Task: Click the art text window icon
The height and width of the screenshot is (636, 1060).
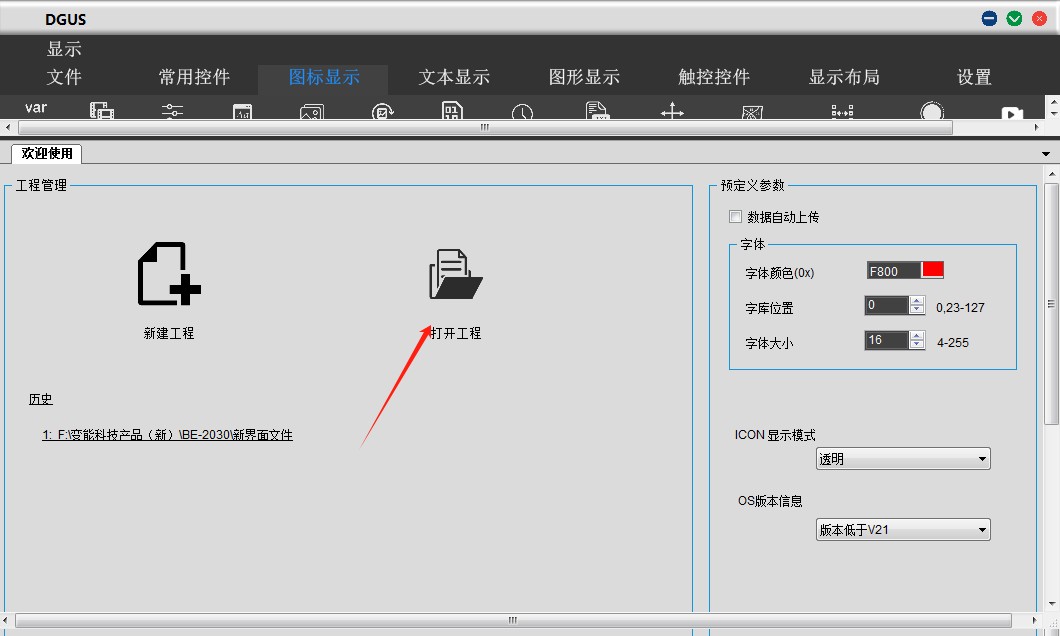Action: tap(242, 112)
